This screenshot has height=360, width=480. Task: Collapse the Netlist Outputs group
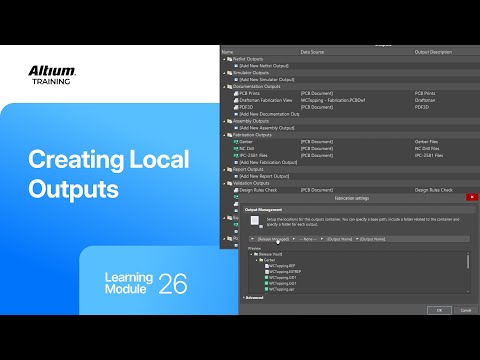[x=224, y=59]
